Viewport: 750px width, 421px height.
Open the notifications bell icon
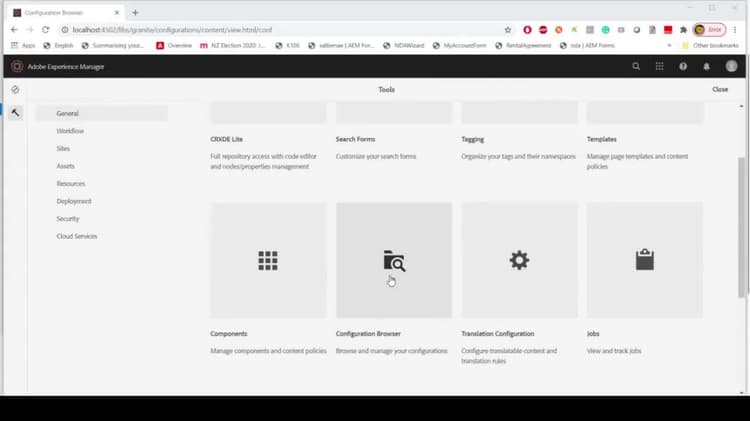[706, 66]
